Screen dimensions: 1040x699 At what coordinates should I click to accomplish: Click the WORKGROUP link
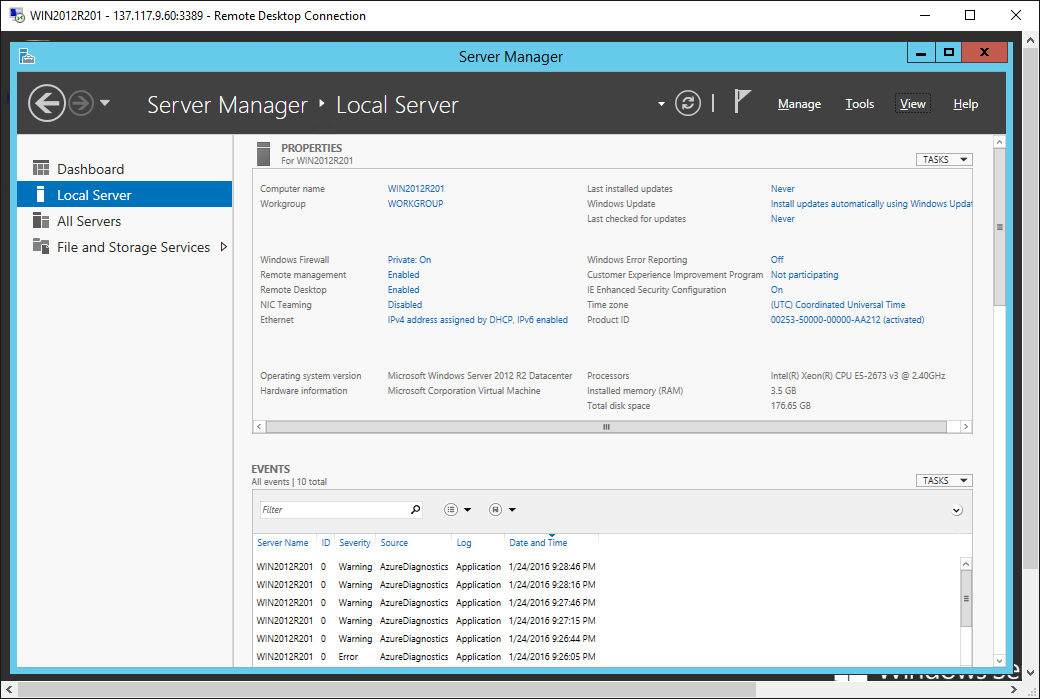click(x=415, y=204)
